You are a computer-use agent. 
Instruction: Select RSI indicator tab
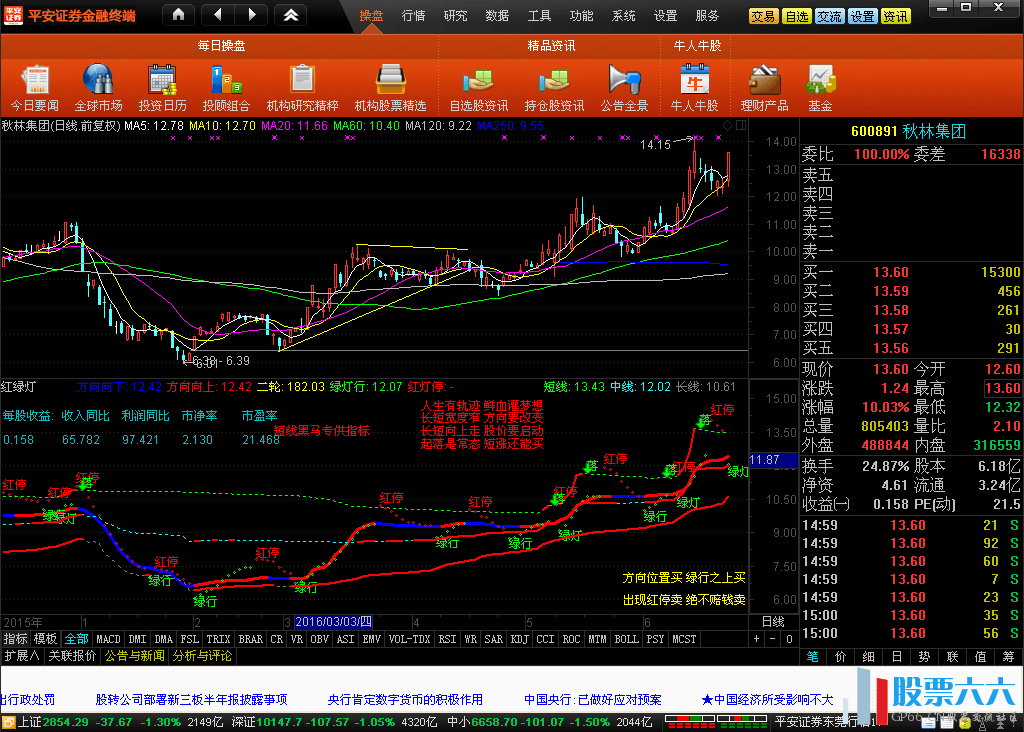tap(447, 639)
